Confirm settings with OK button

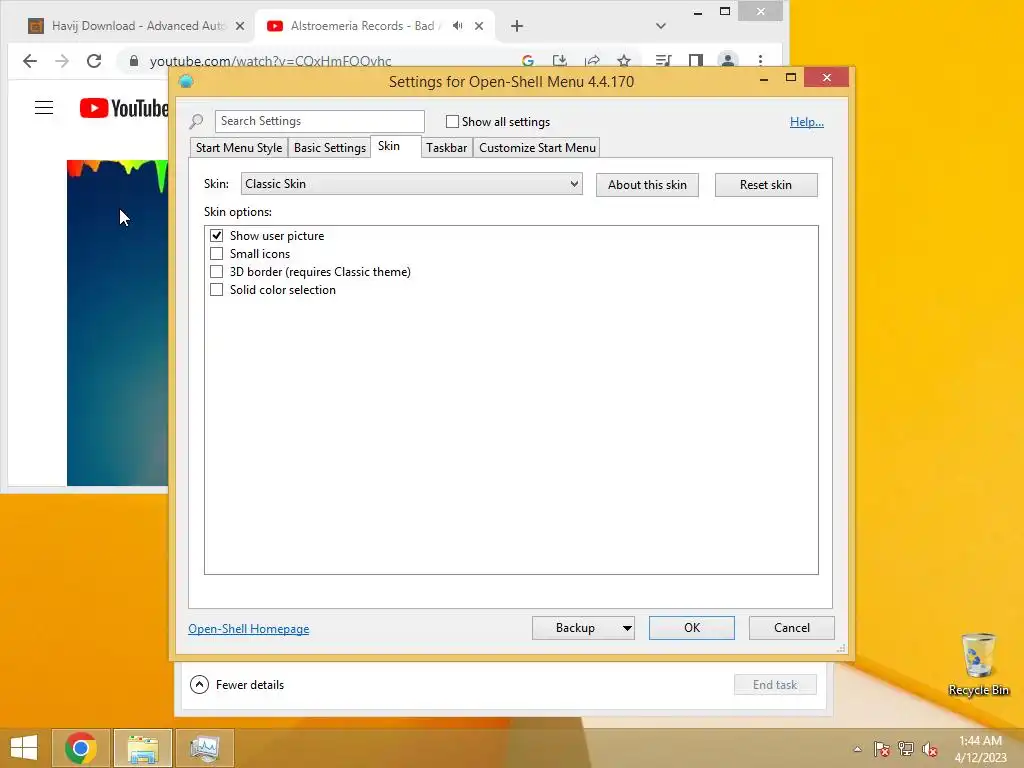[692, 628]
